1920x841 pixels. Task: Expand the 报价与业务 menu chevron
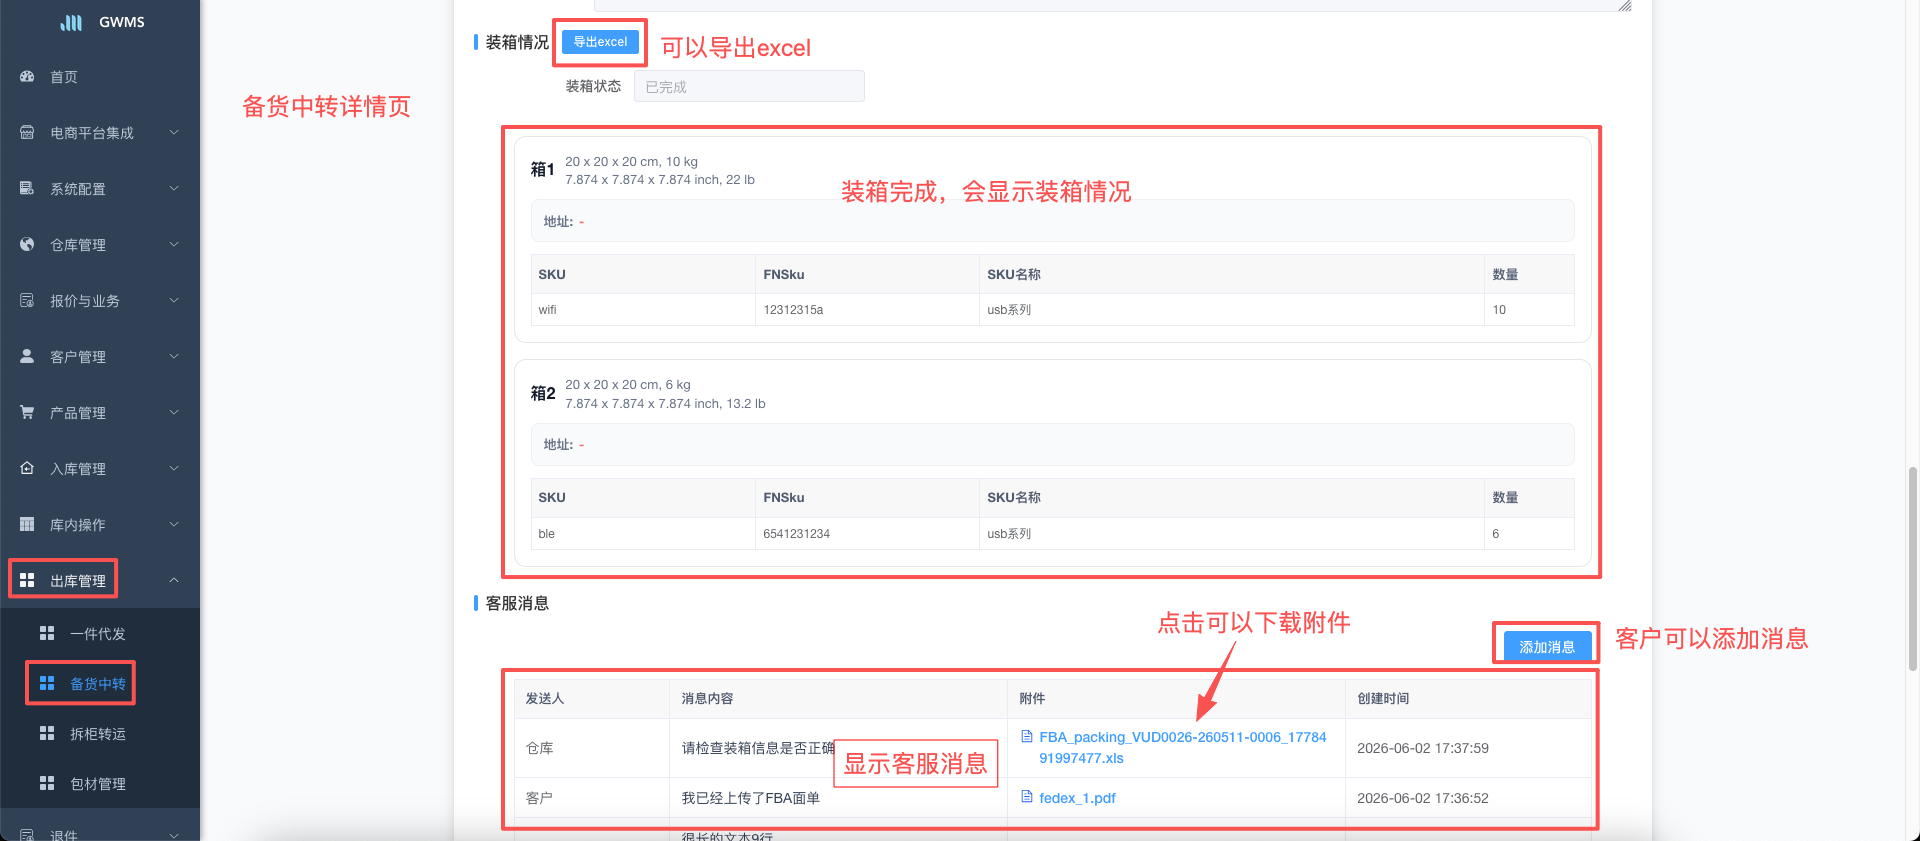tap(174, 301)
